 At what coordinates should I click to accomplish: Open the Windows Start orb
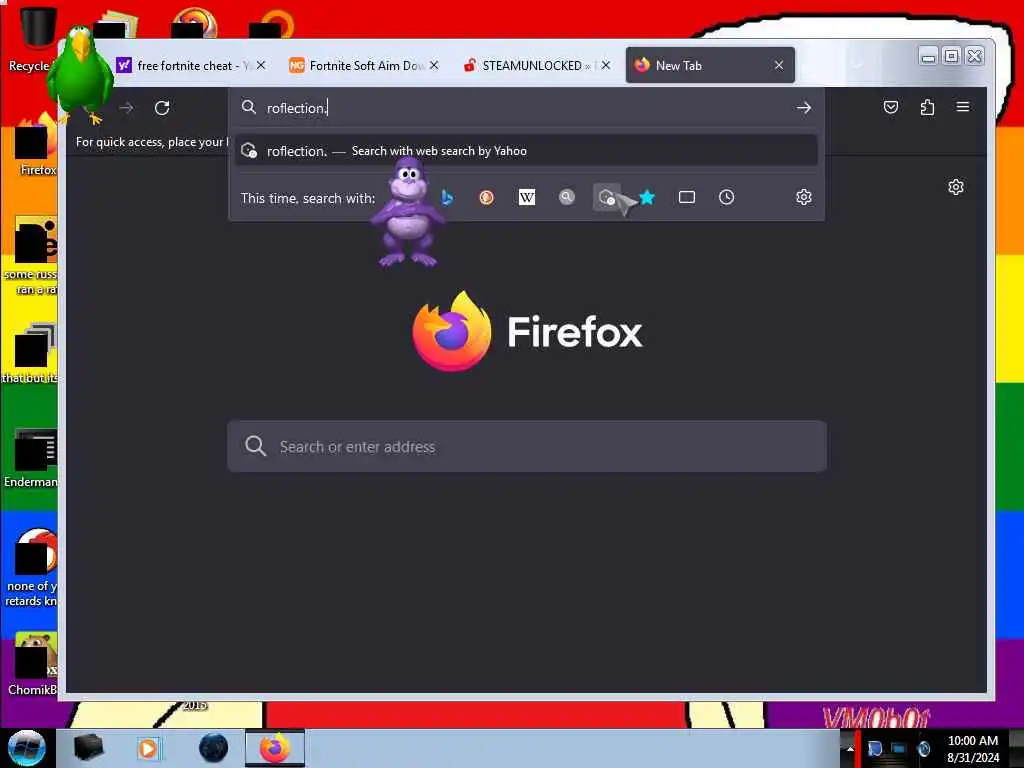tap(27, 748)
